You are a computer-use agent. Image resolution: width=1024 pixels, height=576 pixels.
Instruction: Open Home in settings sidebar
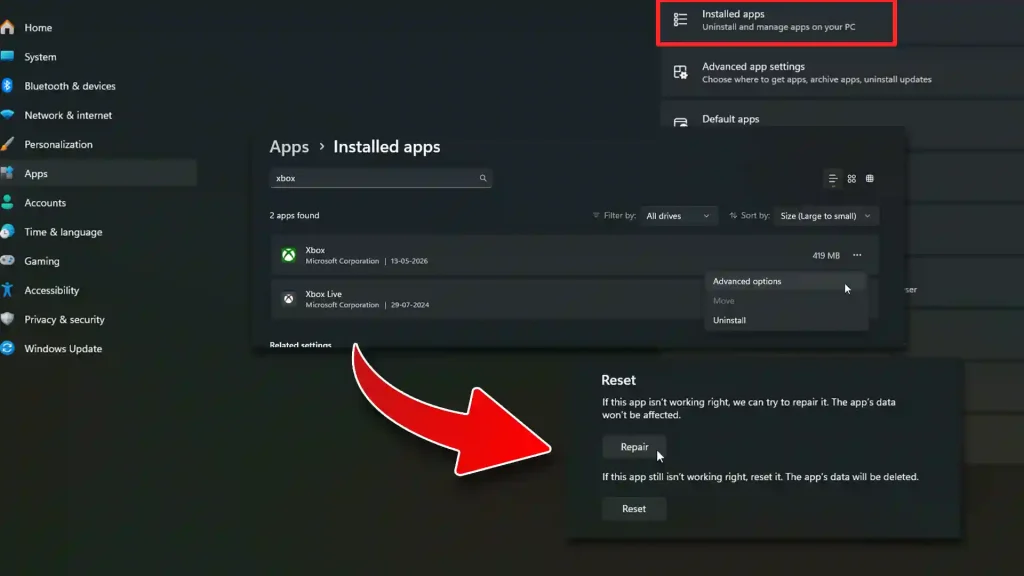click(x=38, y=27)
